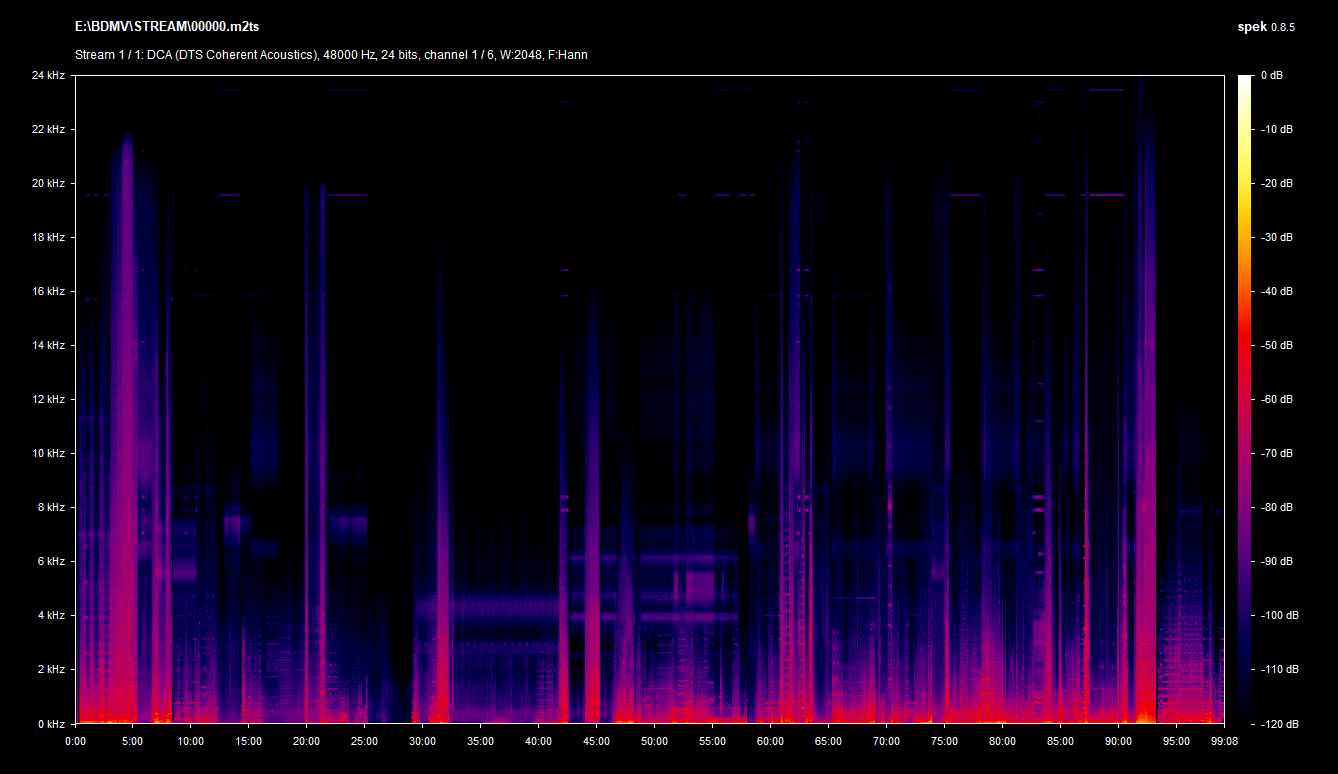Click the white top of the dB color bar

click(x=1244, y=80)
